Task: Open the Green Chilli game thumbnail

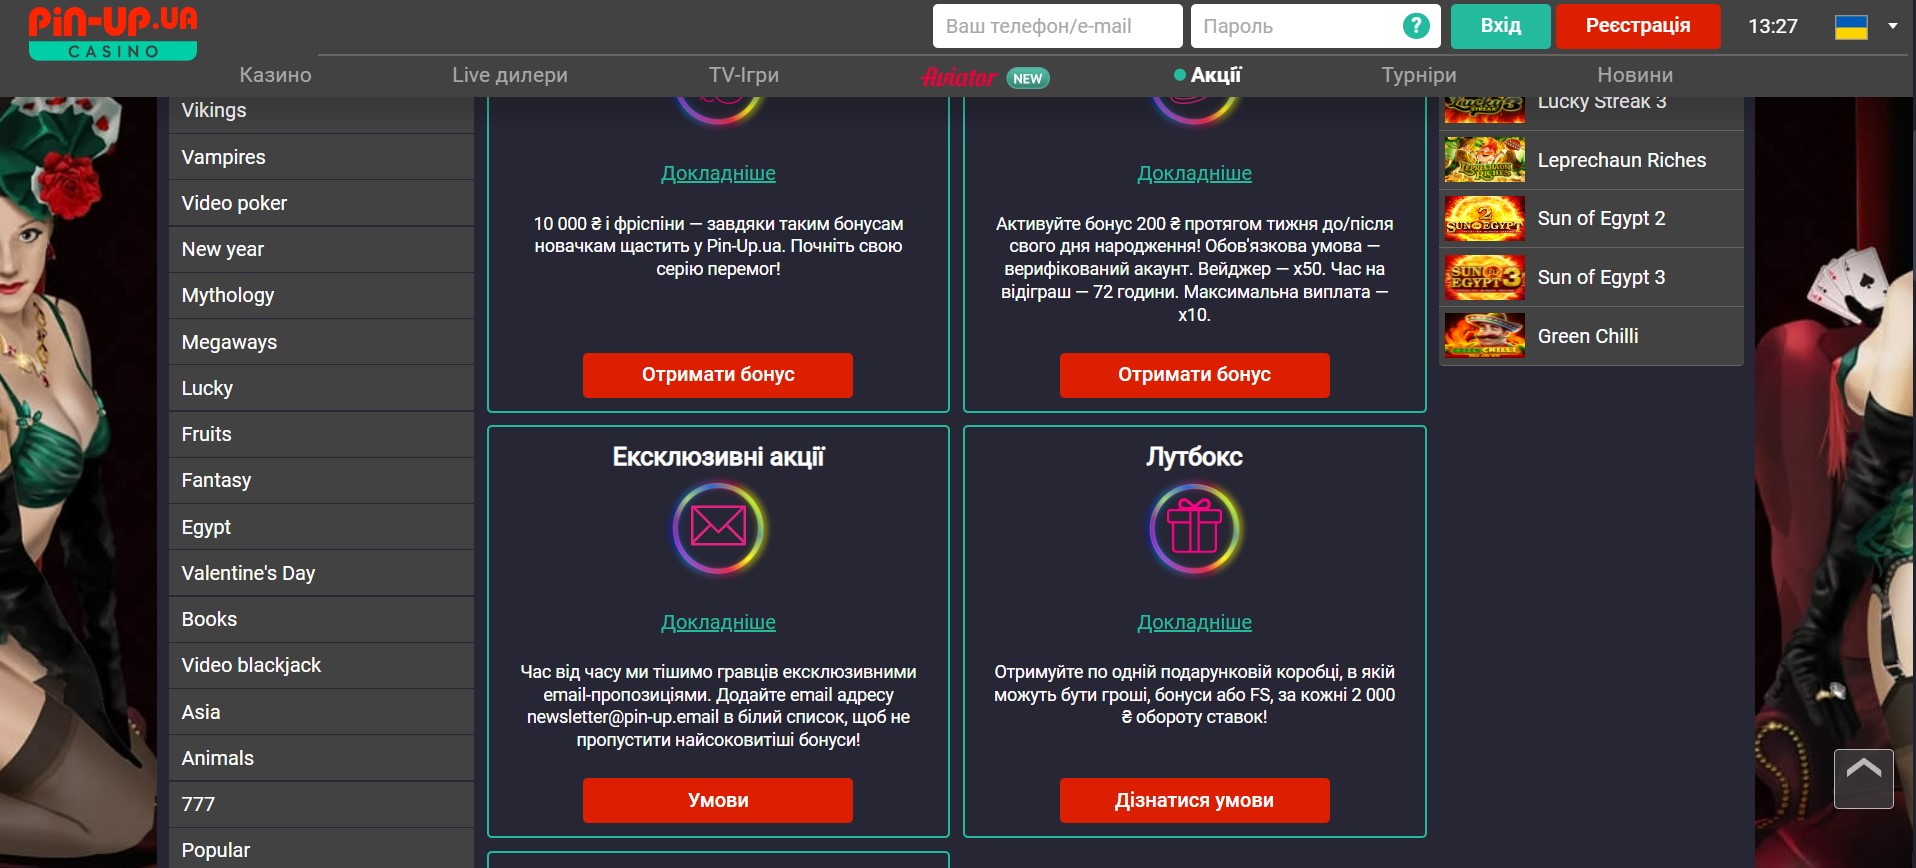Action: click(x=1484, y=336)
